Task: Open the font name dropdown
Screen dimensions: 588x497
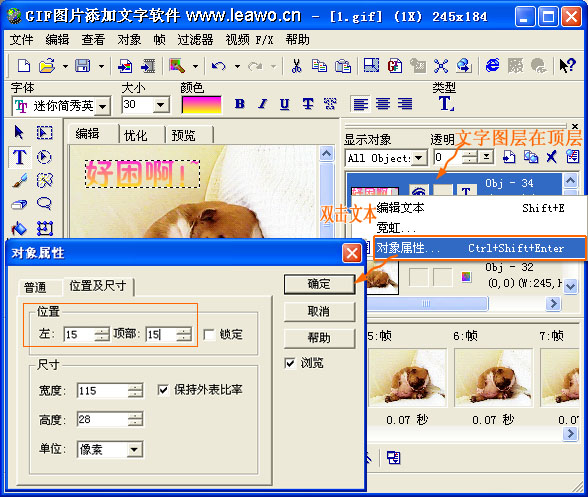Action: [x=102, y=107]
